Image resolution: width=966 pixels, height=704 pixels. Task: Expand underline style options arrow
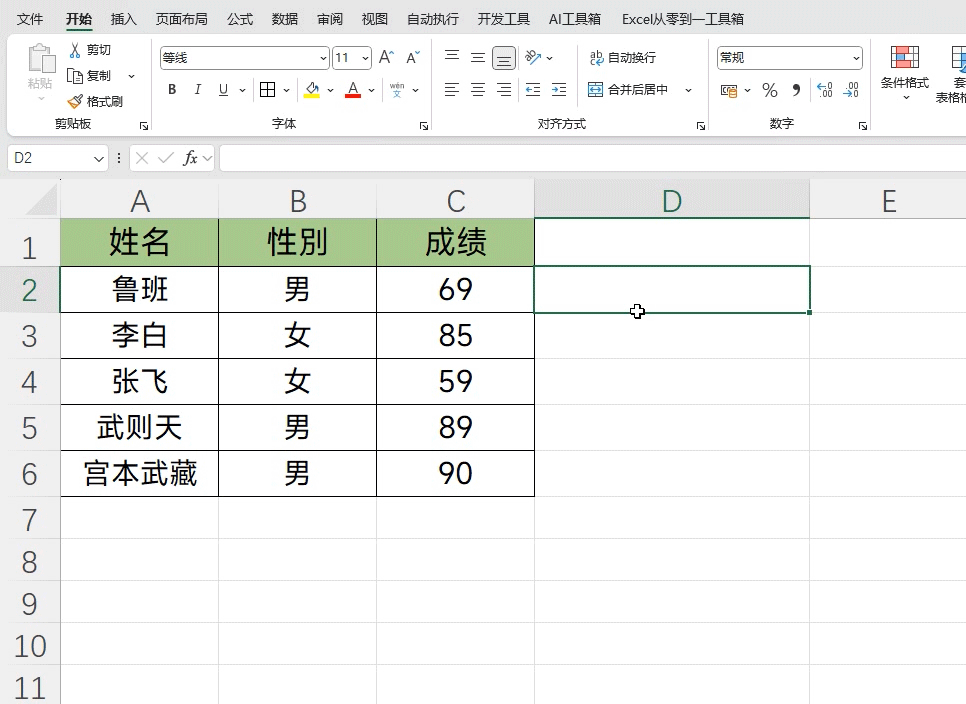[242, 90]
